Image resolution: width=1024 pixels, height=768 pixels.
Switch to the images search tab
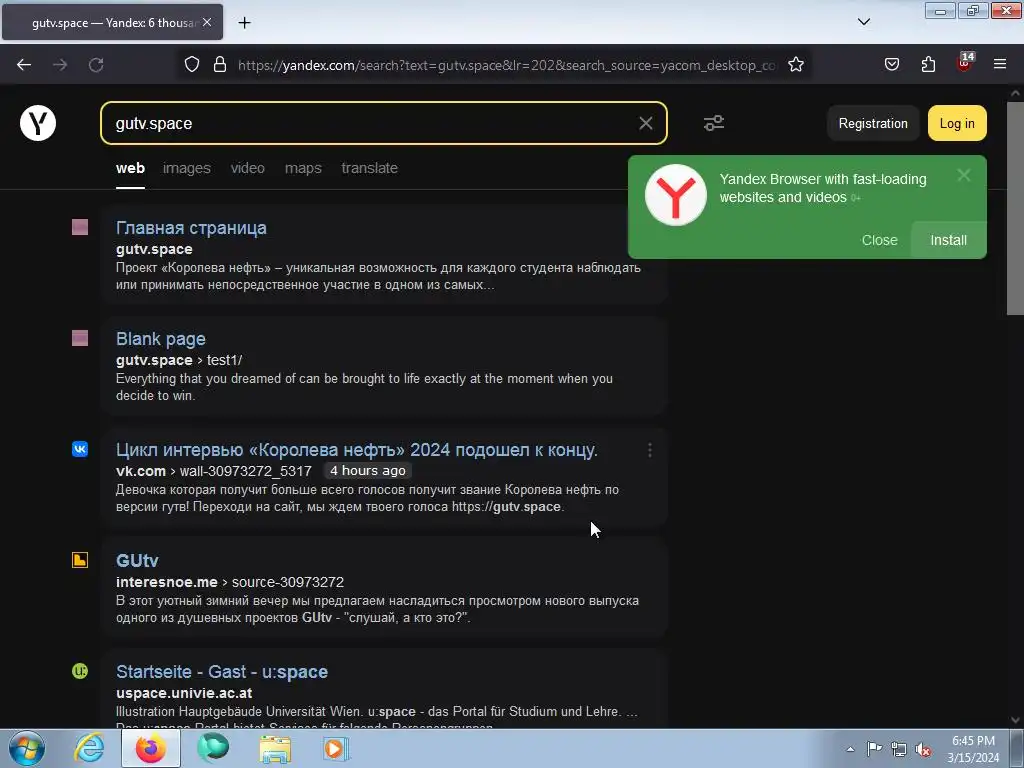click(x=187, y=168)
